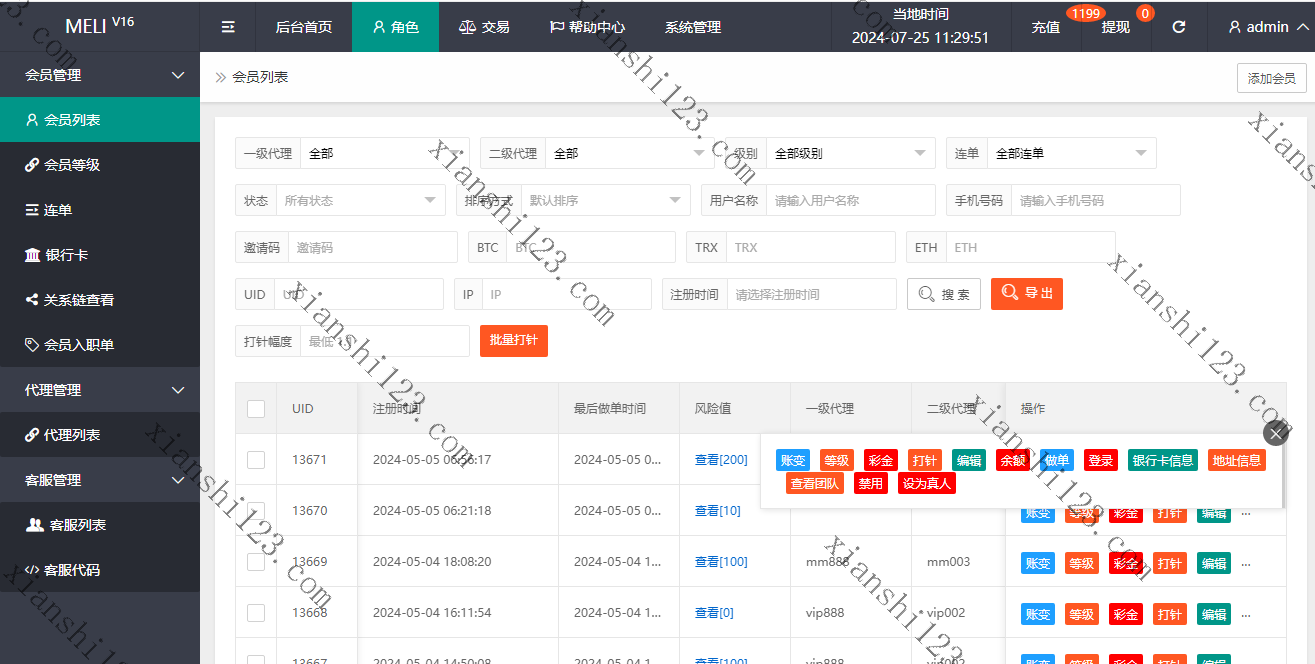This screenshot has width=1315, height=664.
Task: Focus the 用户名称 input field
Action: click(x=850, y=200)
